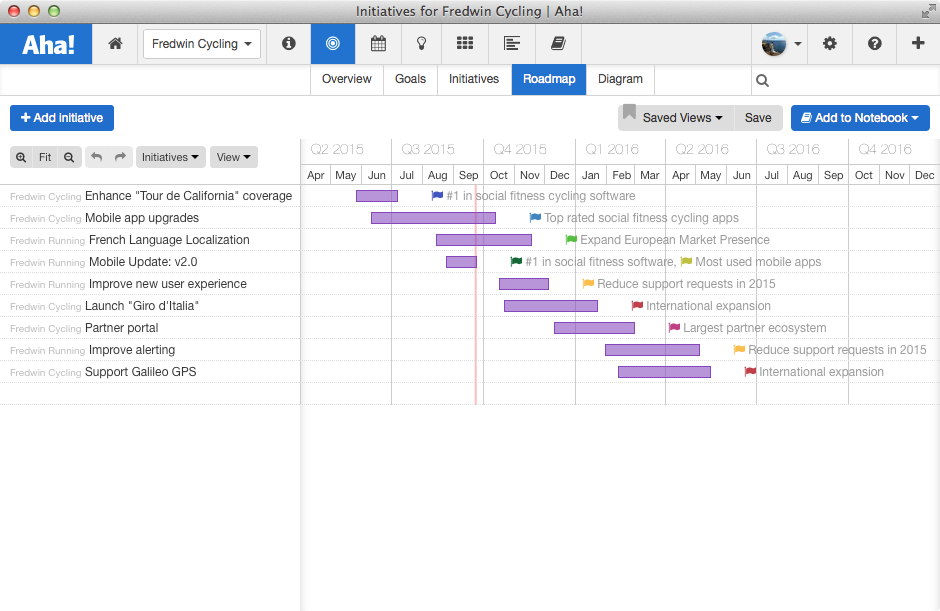
Task: Click the International expansion goal in Support Galileo GPS row
Action: point(821,372)
